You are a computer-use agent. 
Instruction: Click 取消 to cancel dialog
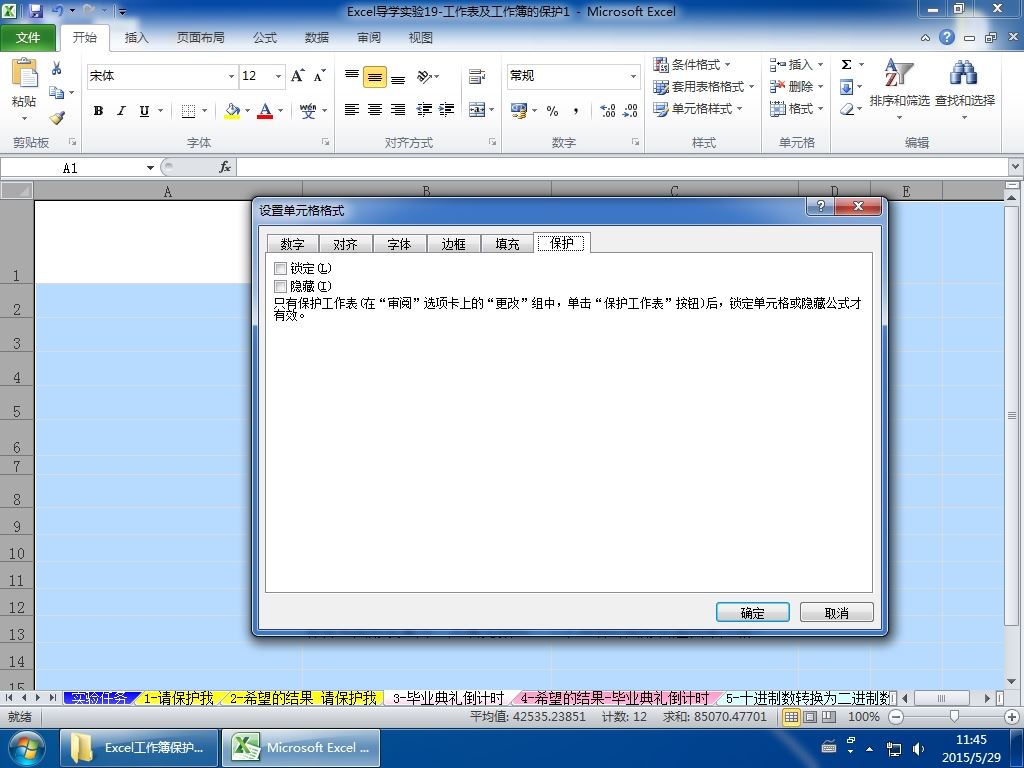837,613
